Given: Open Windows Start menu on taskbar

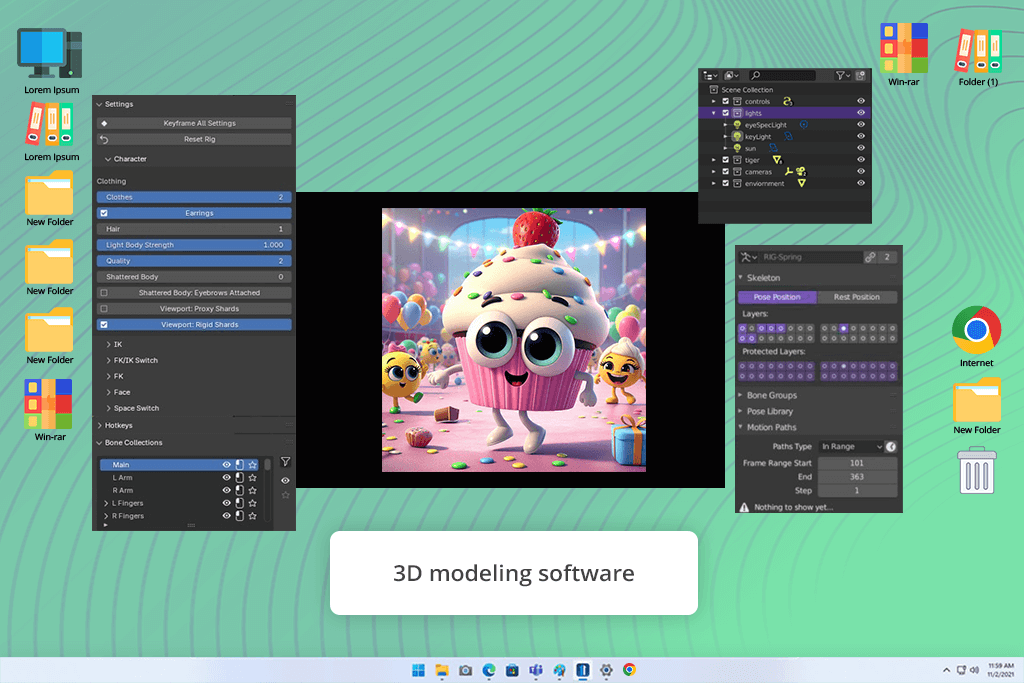Looking at the screenshot, I should (419, 670).
